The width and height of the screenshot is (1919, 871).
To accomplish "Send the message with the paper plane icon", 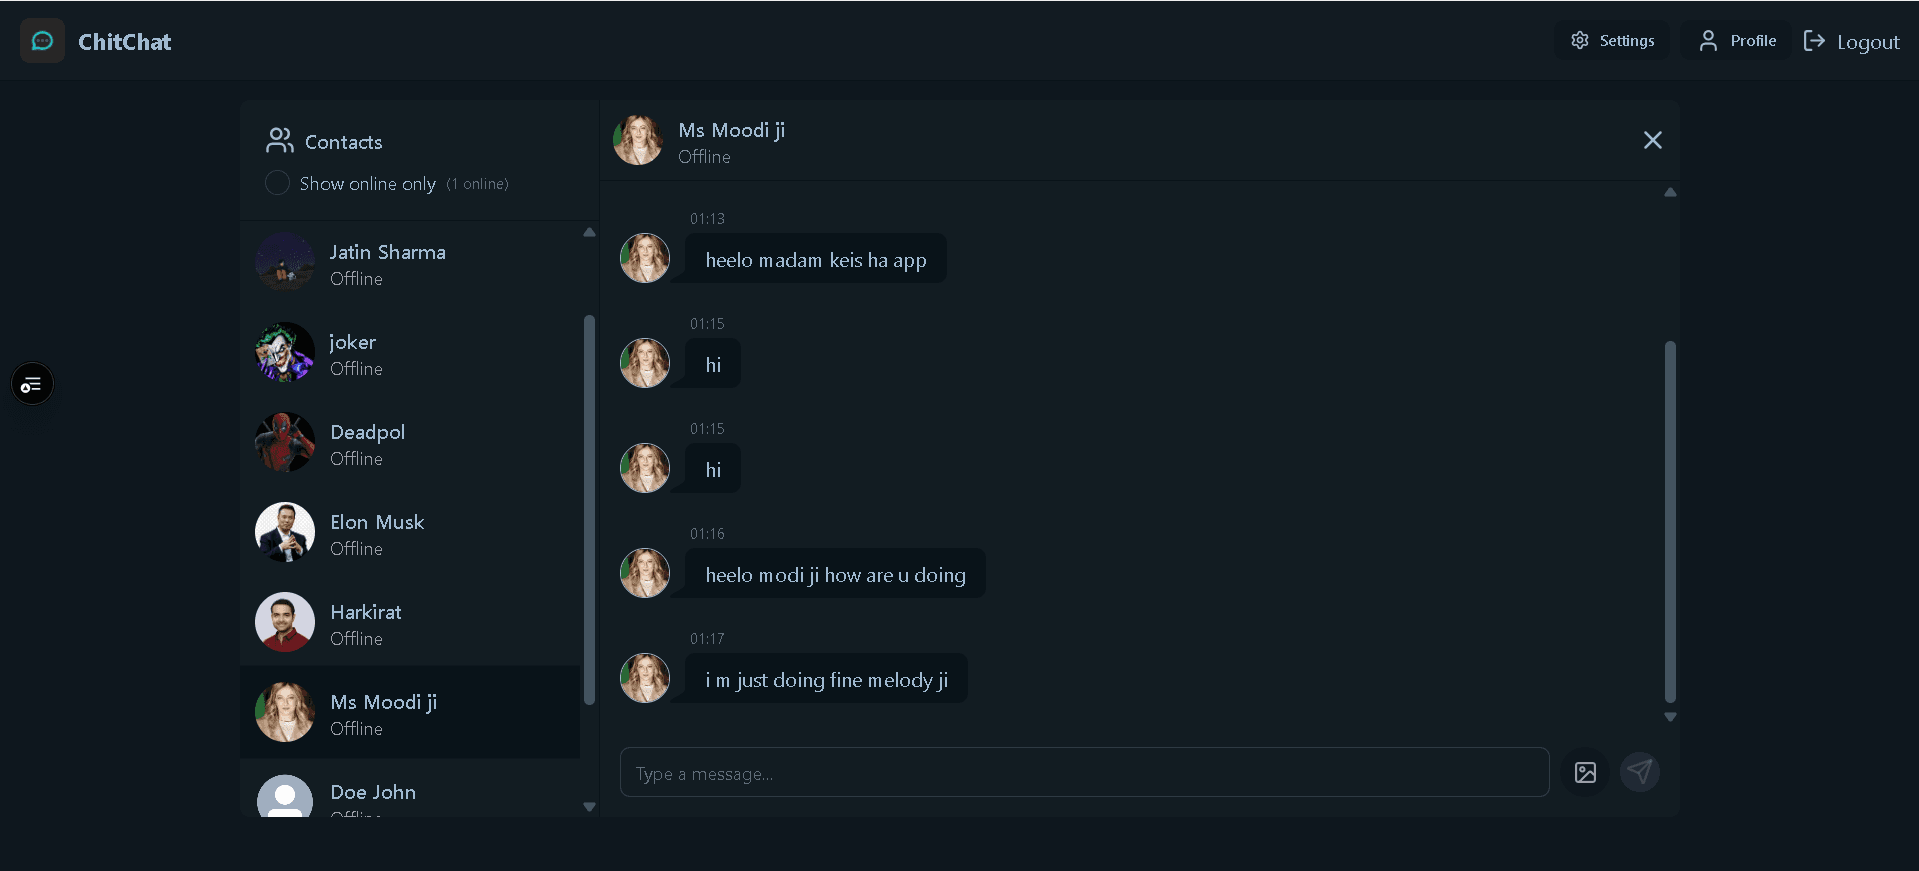I will click(1639, 772).
